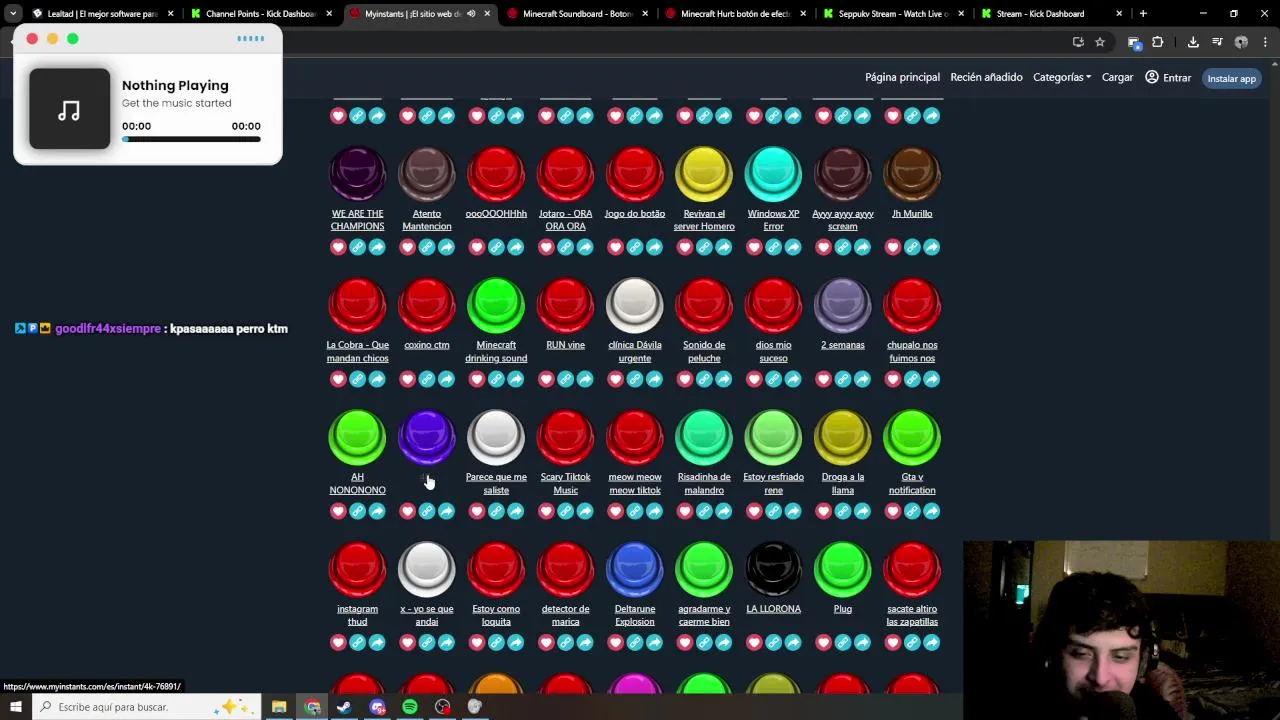Copy link for Sonido de peluche sound
This screenshot has width=1280, height=720.
(704, 379)
